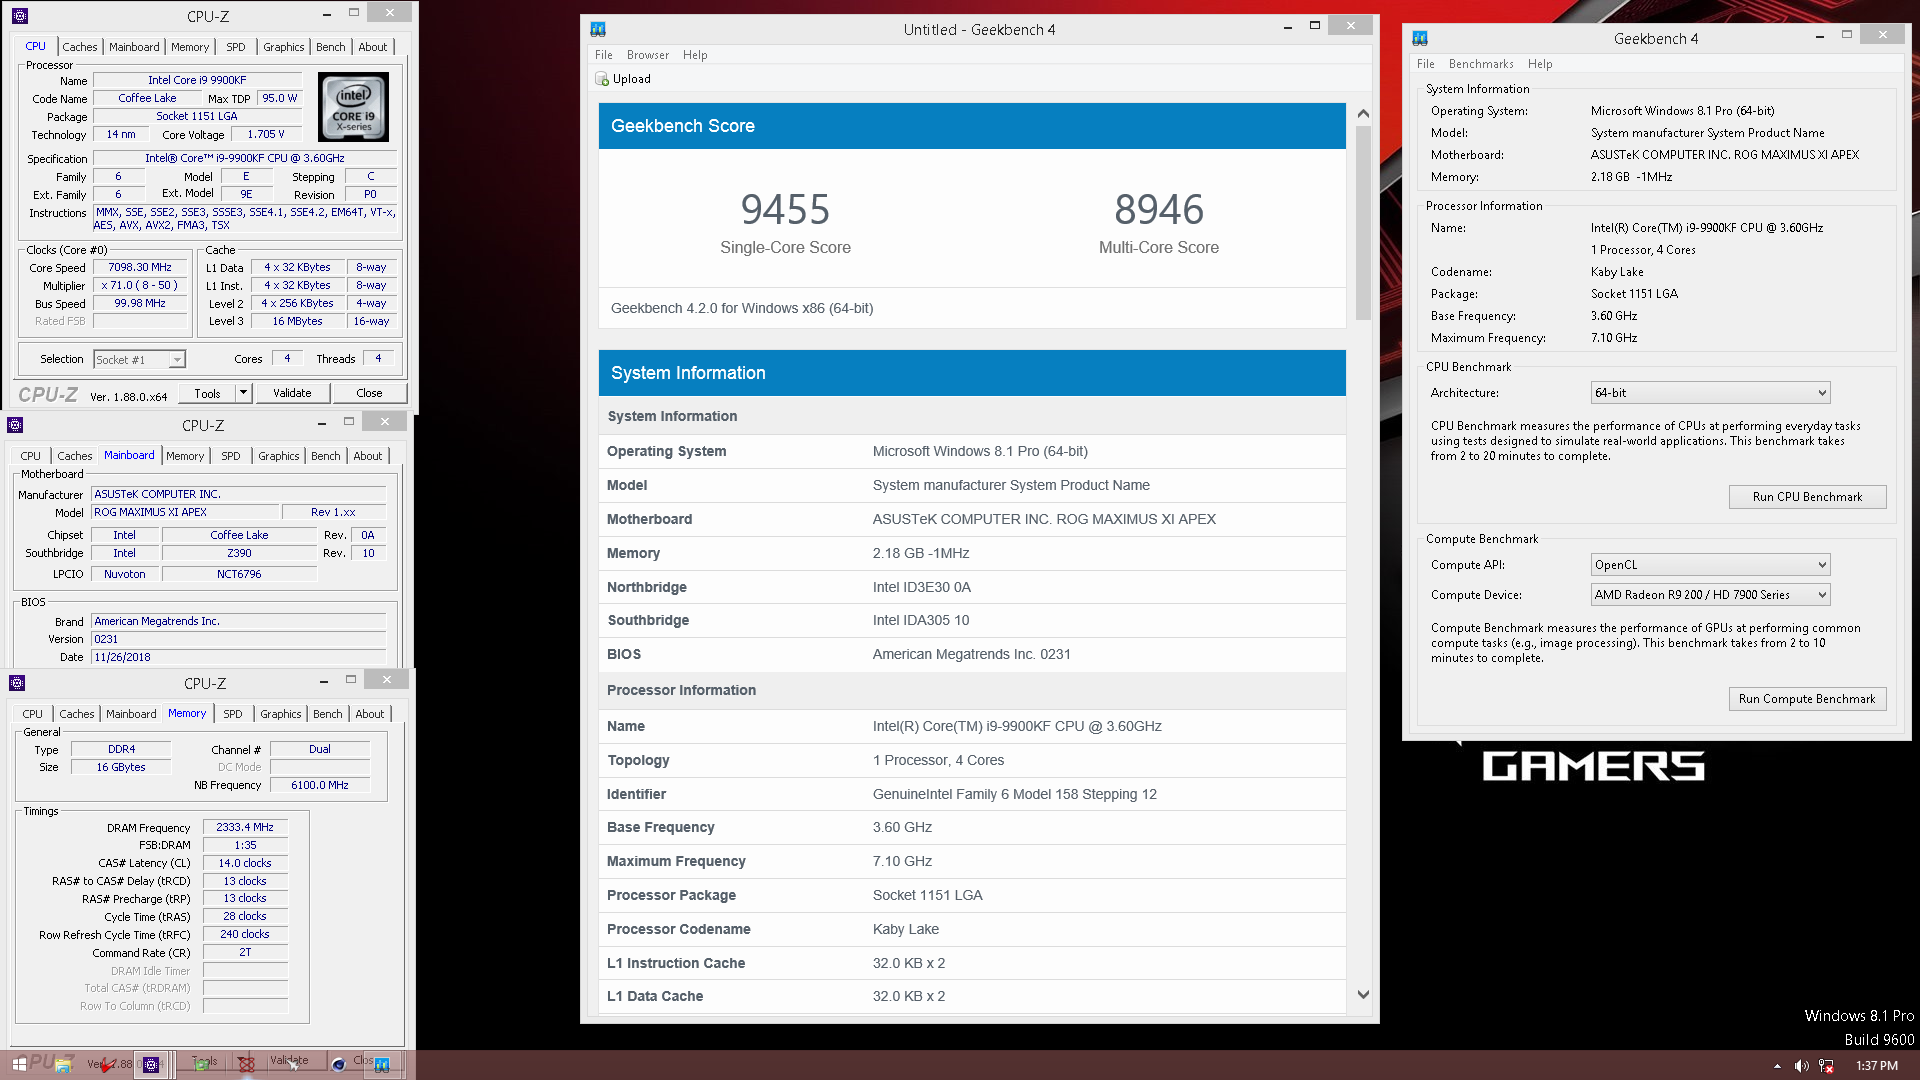Click the DRAM Frequency 2333.4 MHz field
The height and width of the screenshot is (1080, 1920).
(245, 828)
